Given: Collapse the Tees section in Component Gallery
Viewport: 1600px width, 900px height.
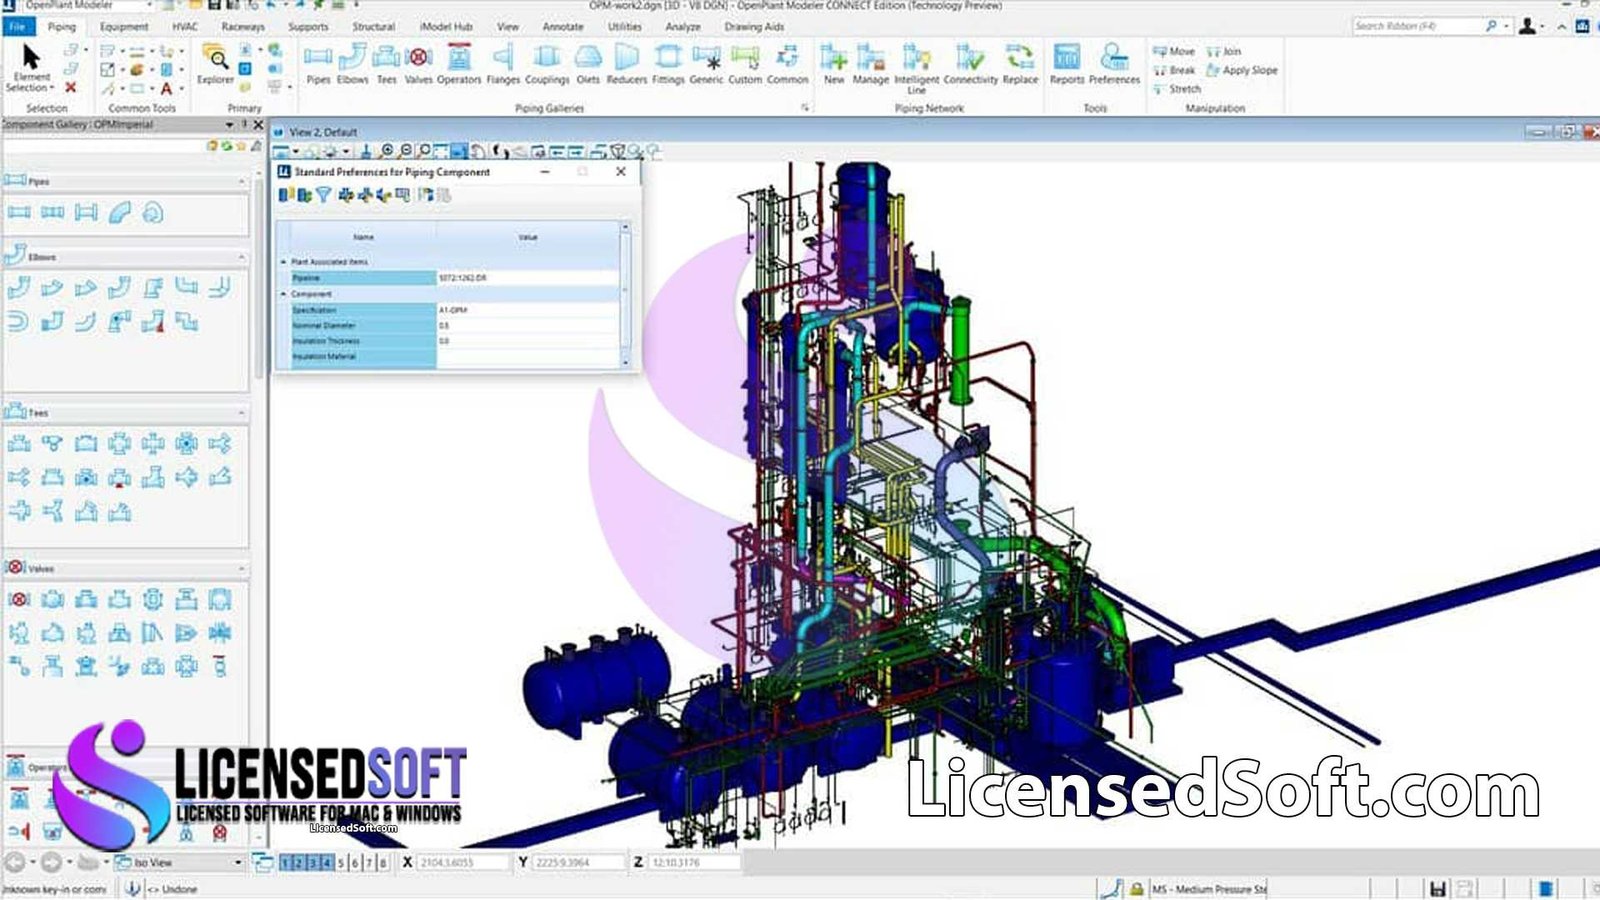Looking at the screenshot, I should click(x=241, y=413).
